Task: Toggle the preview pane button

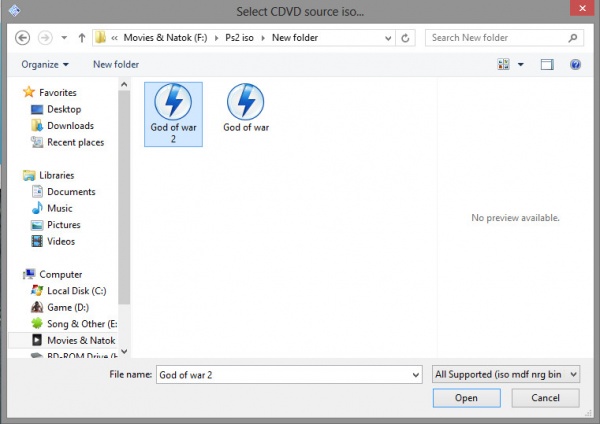Action: coord(547,64)
